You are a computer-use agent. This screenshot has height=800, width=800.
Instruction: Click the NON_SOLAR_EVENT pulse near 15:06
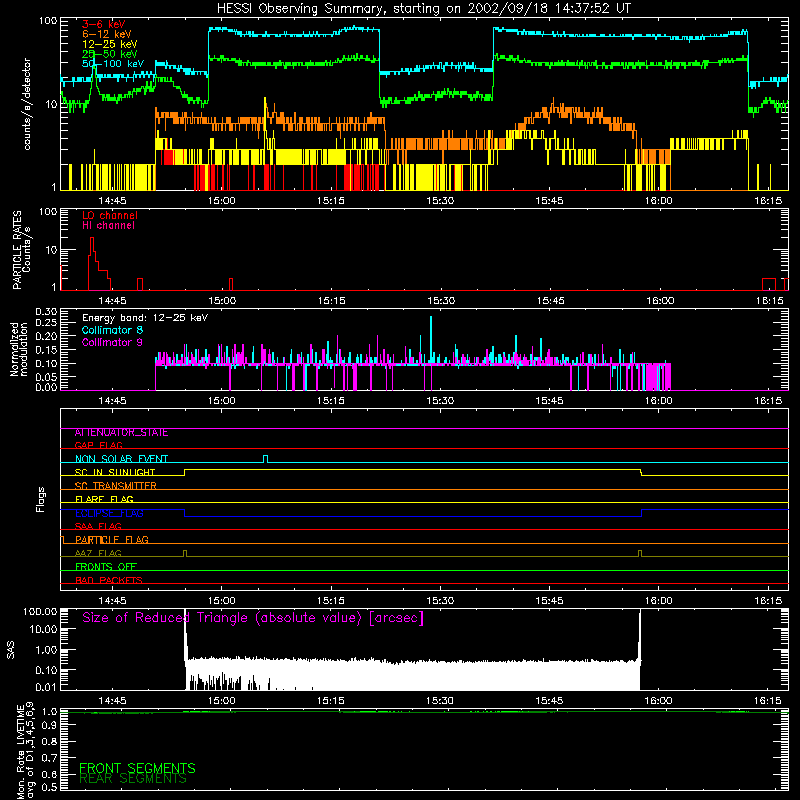click(x=265, y=459)
